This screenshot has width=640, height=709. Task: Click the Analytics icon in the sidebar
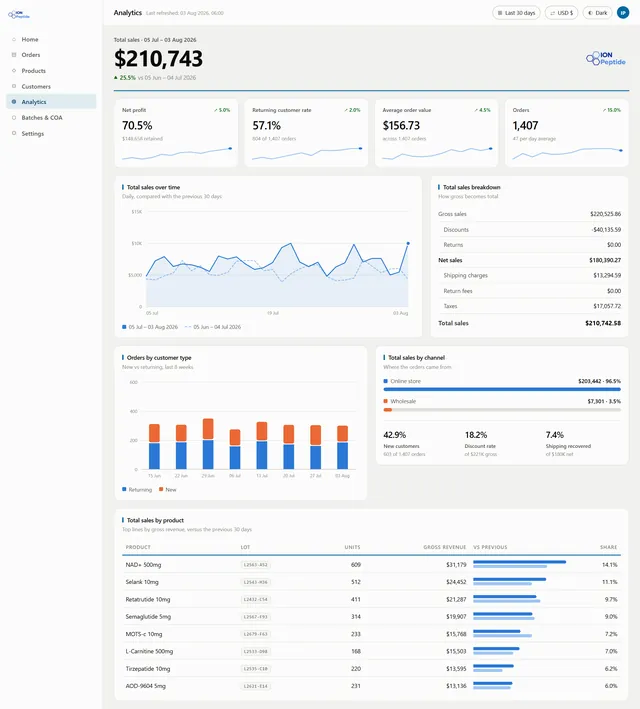[14, 102]
